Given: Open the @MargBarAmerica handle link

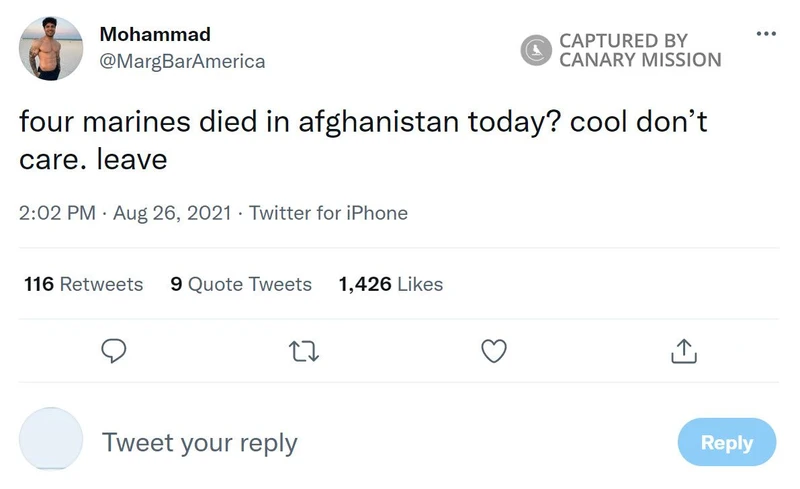Looking at the screenshot, I should click(182, 61).
